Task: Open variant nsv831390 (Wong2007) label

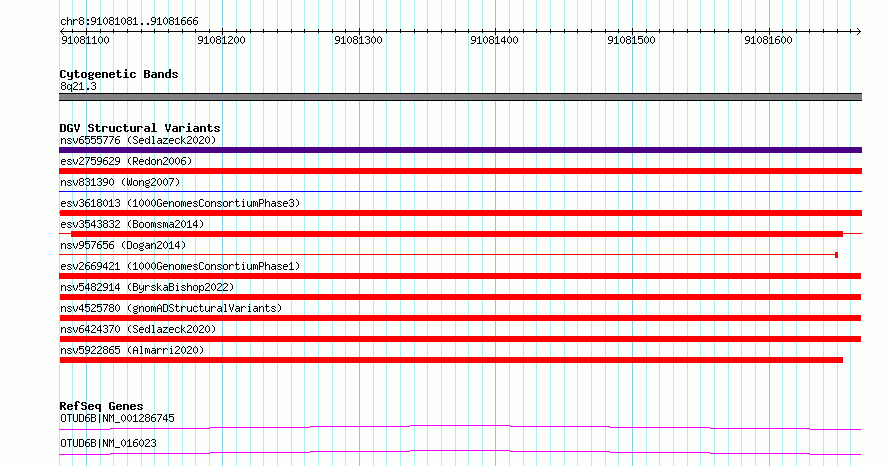Action: tap(120, 182)
